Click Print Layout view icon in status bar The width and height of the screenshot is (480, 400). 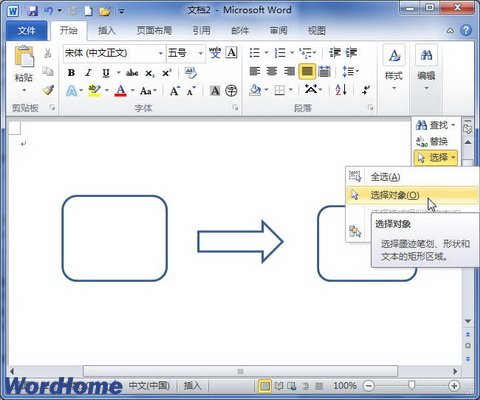pyautogui.click(x=265, y=386)
